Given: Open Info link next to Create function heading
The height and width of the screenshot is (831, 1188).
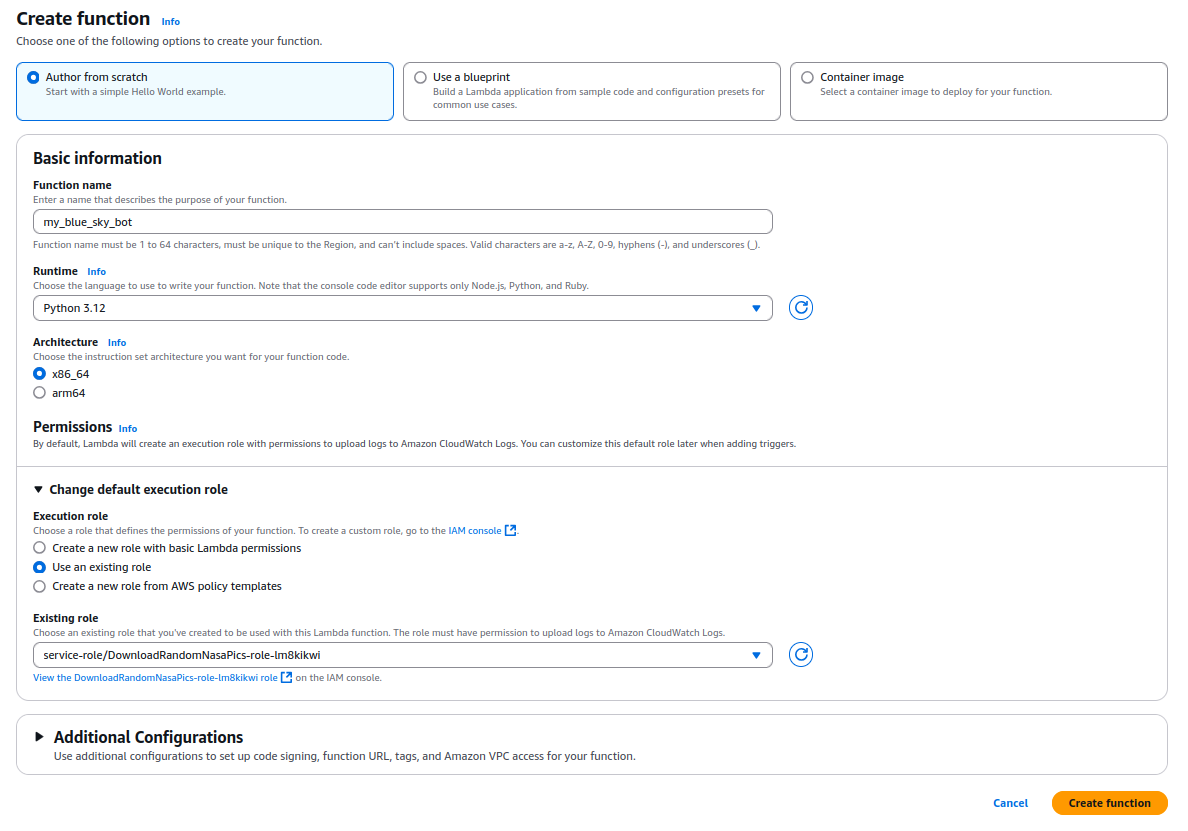Looking at the screenshot, I should click(171, 21).
